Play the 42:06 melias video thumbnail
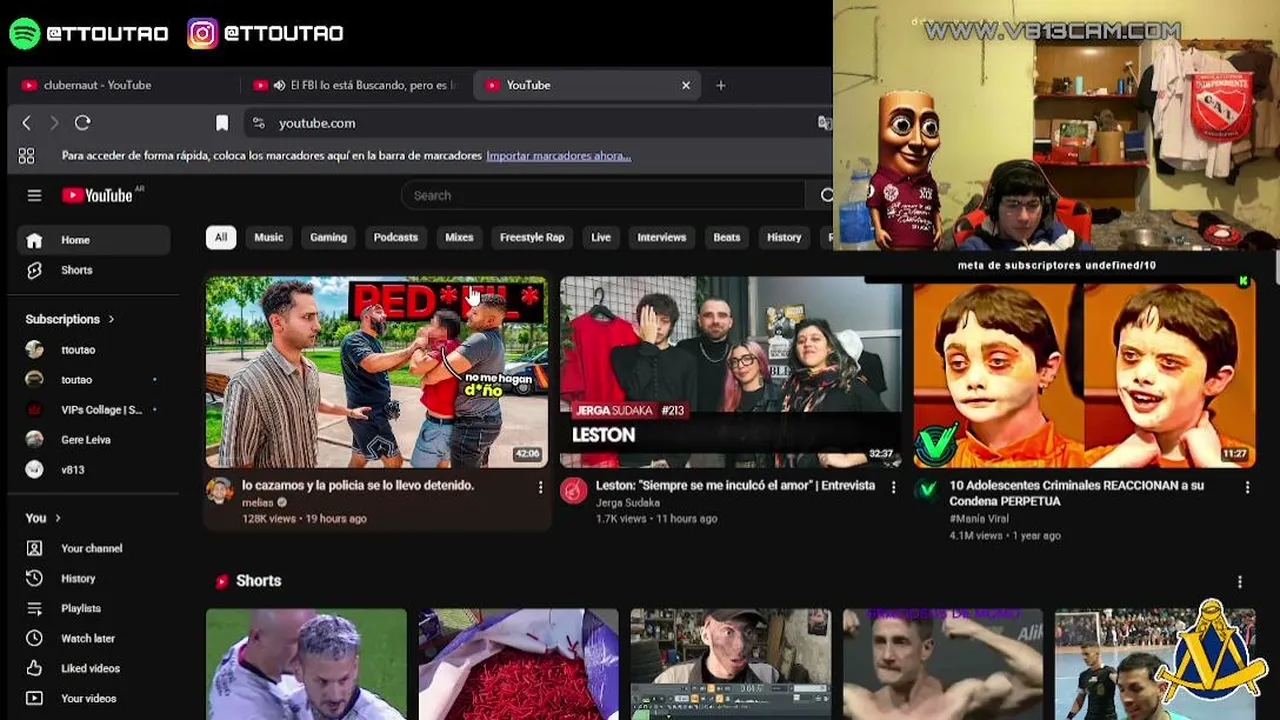The image size is (1280, 720). click(x=377, y=372)
